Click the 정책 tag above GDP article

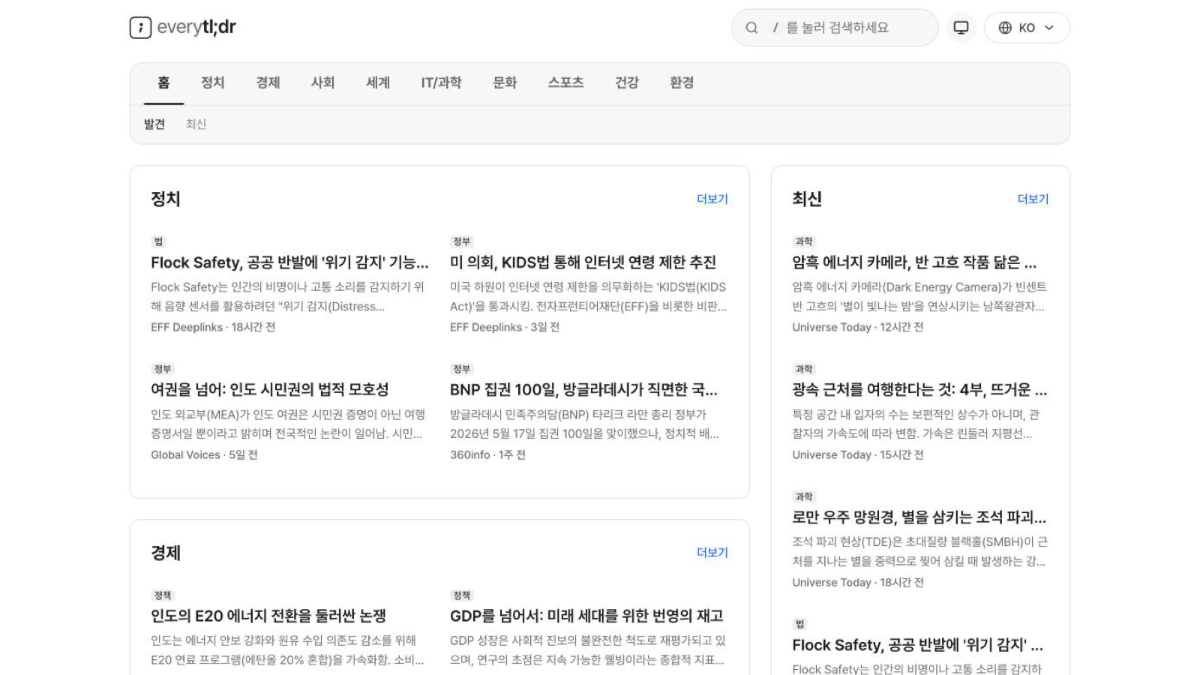click(x=461, y=595)
